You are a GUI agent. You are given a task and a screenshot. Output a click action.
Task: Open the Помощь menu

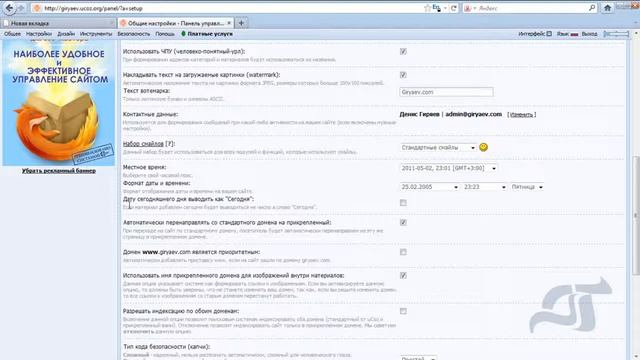164,34
